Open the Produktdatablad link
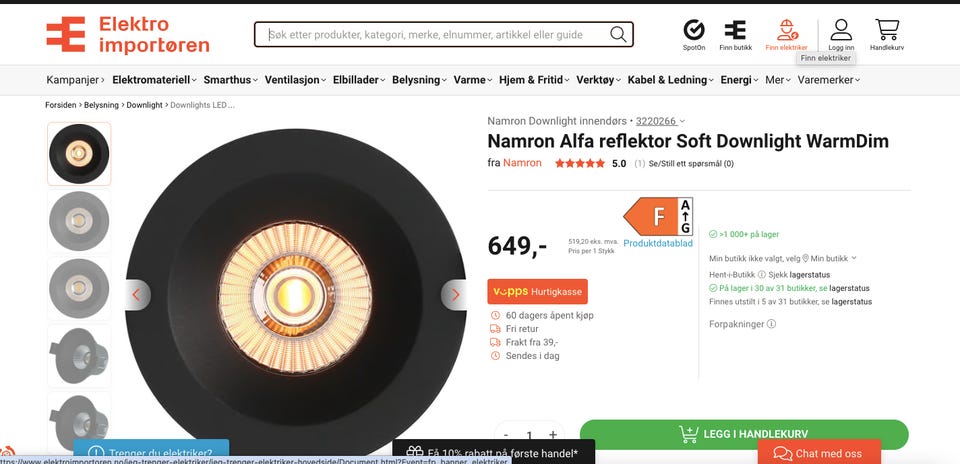This screenshot has width=960, height=464. coord(658,243)
